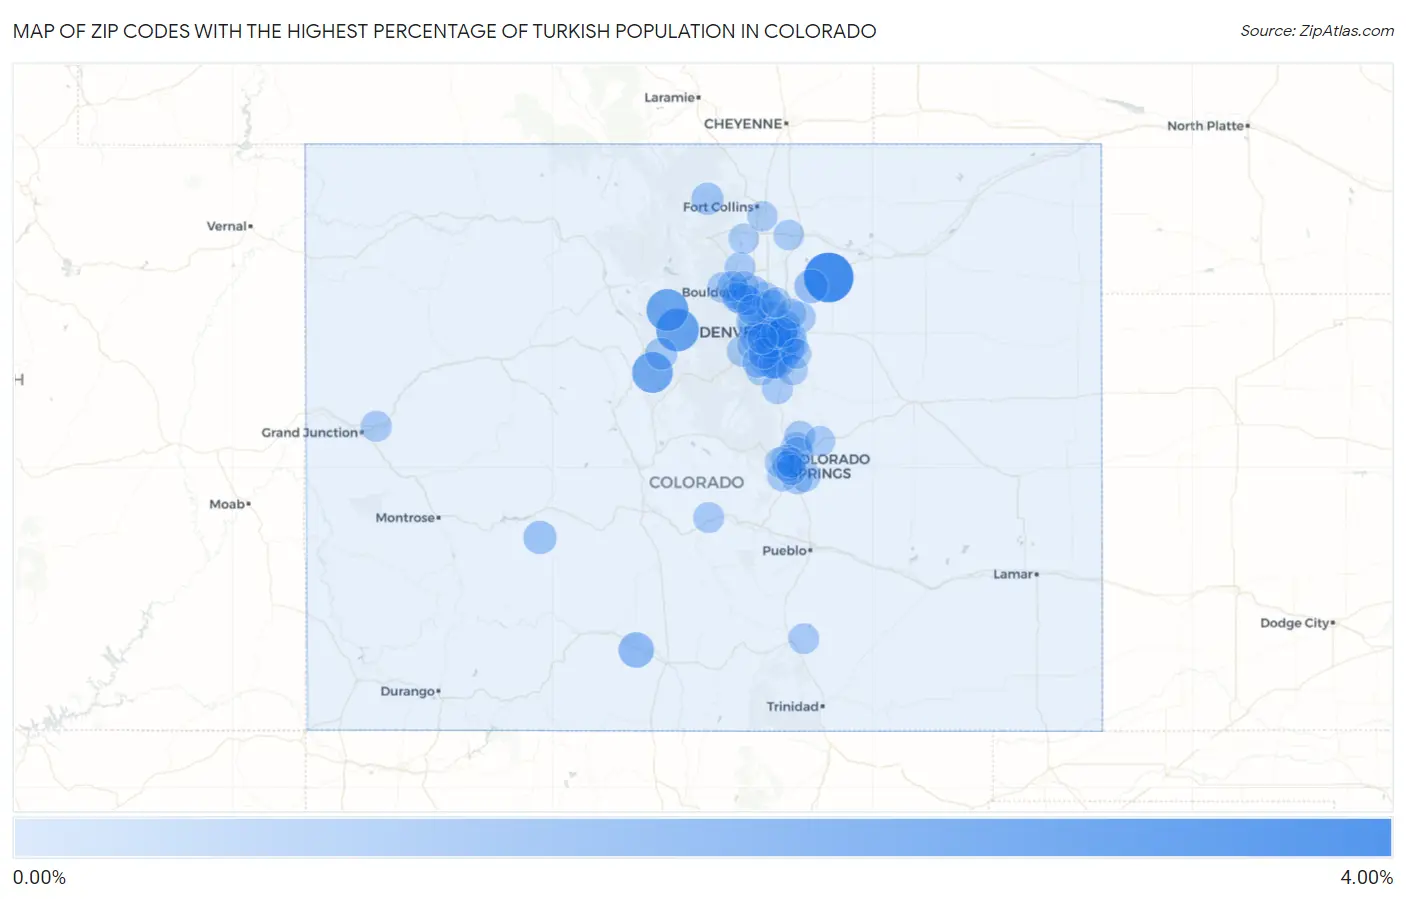Viewport: 1406px width, 899px height.
Task: Click the large dark bubble west of Denver label
Action: point(677,329)
